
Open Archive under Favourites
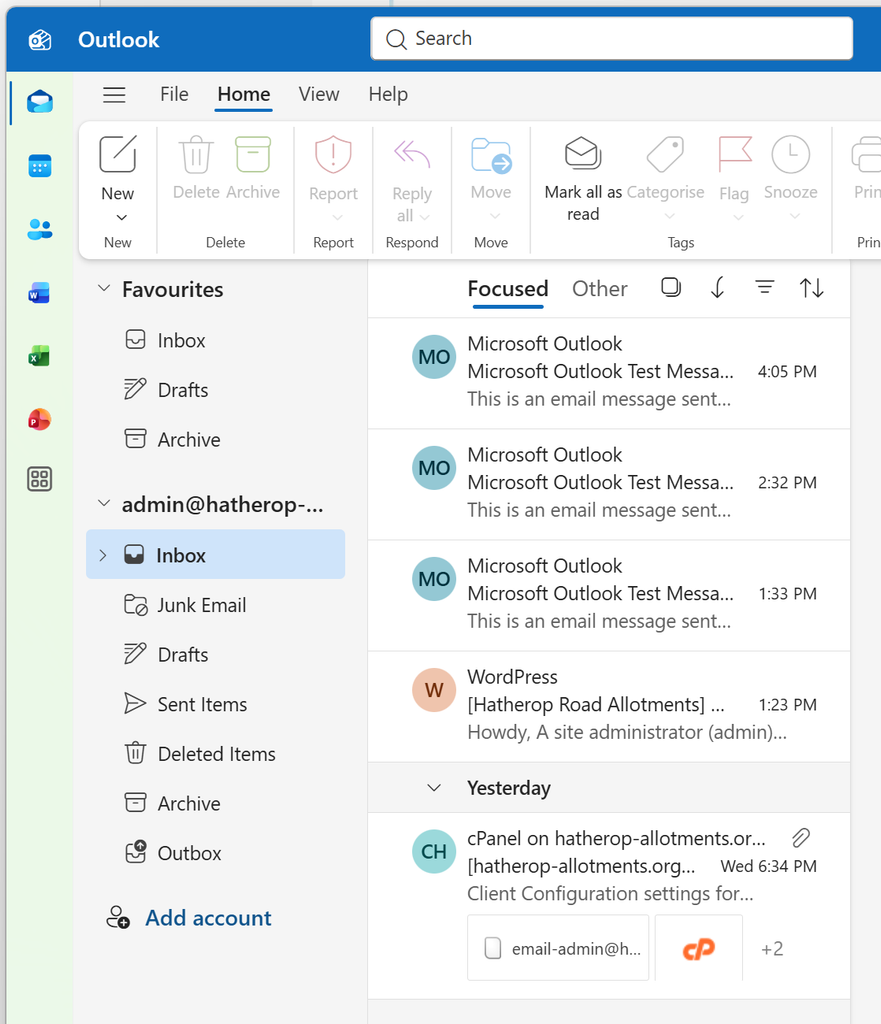216,440
